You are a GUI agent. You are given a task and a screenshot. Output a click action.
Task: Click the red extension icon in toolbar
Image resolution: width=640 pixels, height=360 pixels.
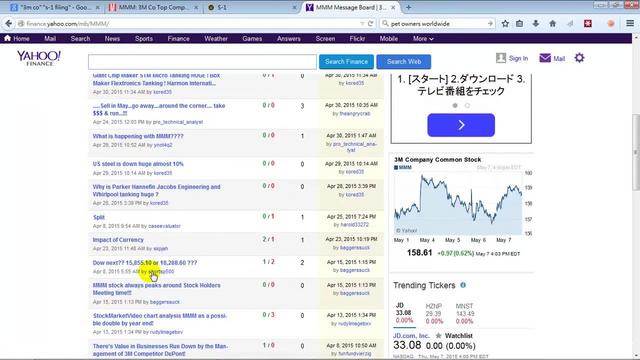pos(588,24)
